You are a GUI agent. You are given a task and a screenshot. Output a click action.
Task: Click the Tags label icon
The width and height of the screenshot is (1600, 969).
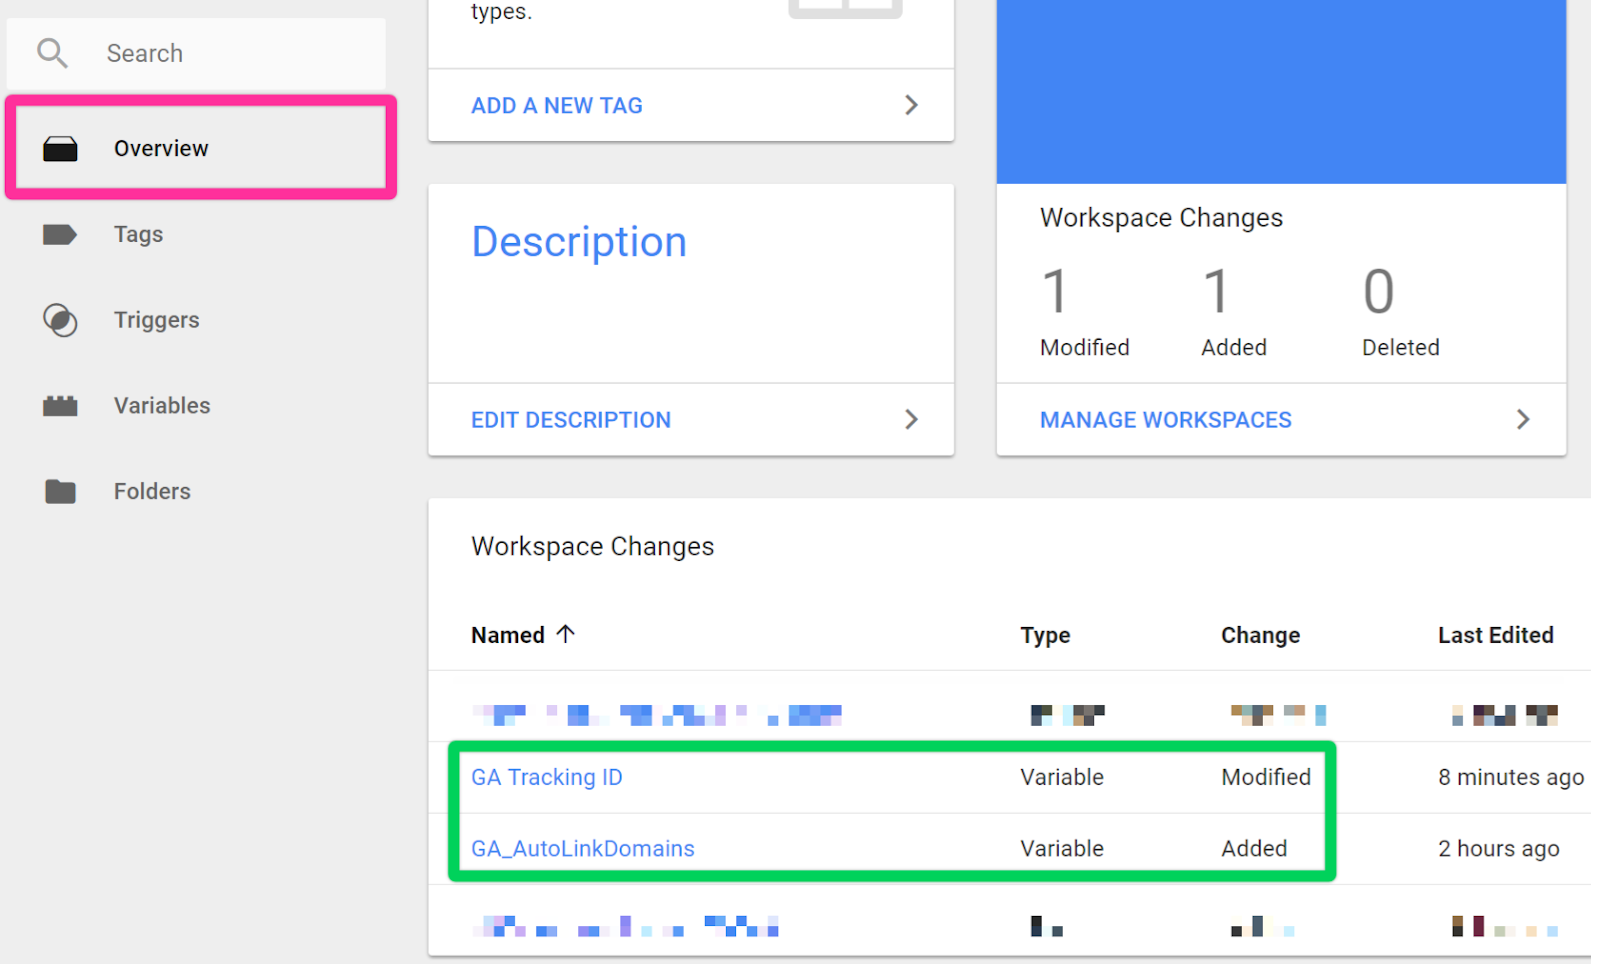point(60,235)
